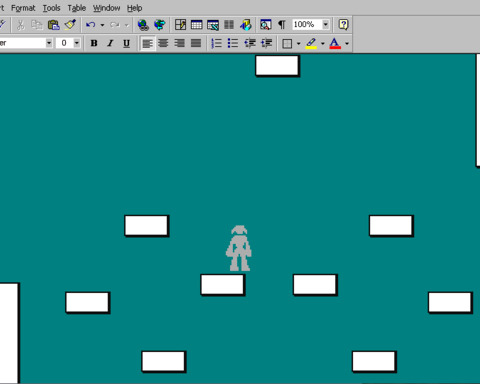Viewport: 480px width, 384px height.
Task: Toggle underline formatting
Action: click(x=126, y=43)
